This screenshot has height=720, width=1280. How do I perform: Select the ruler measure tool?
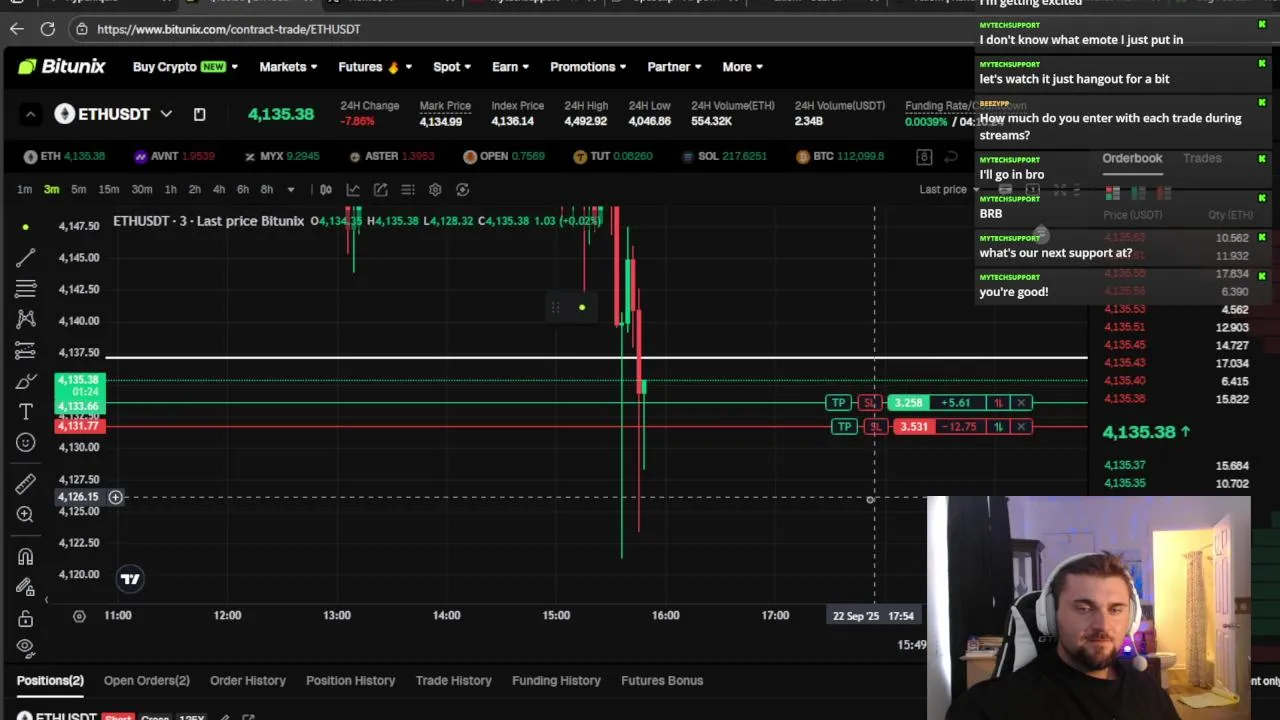click(26, 484)
